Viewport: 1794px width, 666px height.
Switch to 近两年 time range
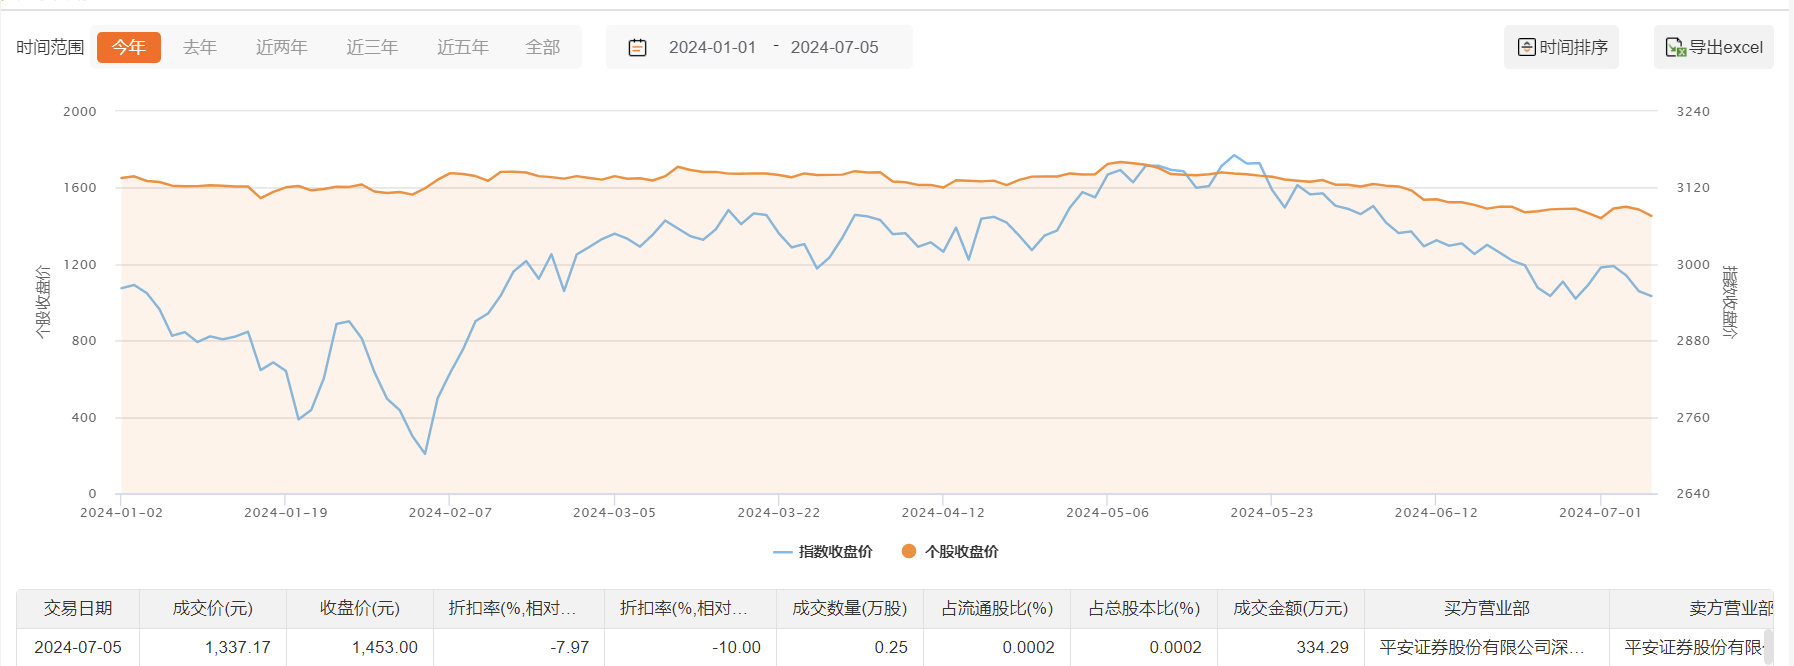[282, 47]
